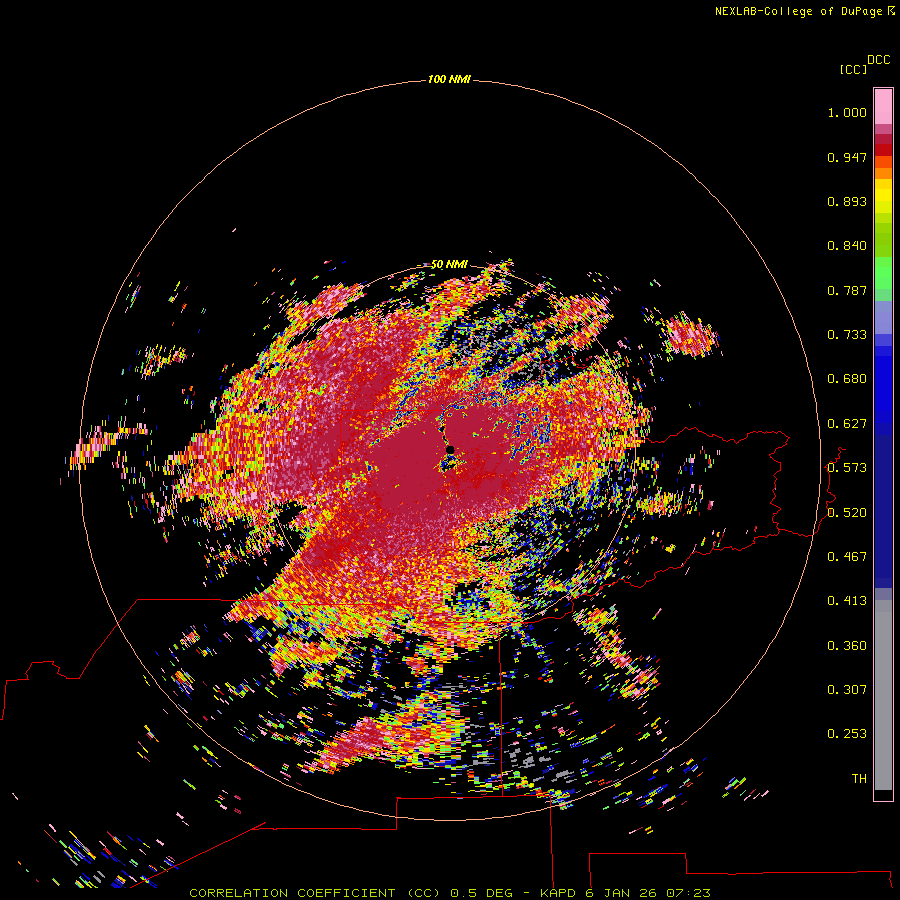
Task: Select the 0.413 legend value
Action: [x=847, y=601]
